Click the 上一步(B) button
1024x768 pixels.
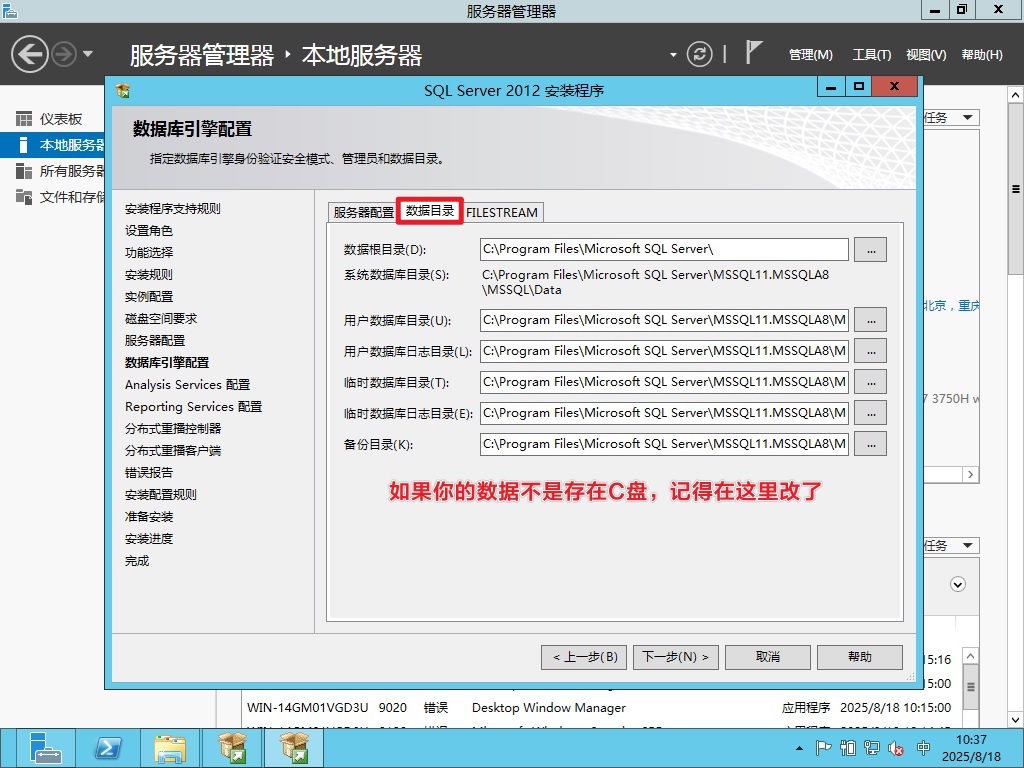(x=584, y=657)
